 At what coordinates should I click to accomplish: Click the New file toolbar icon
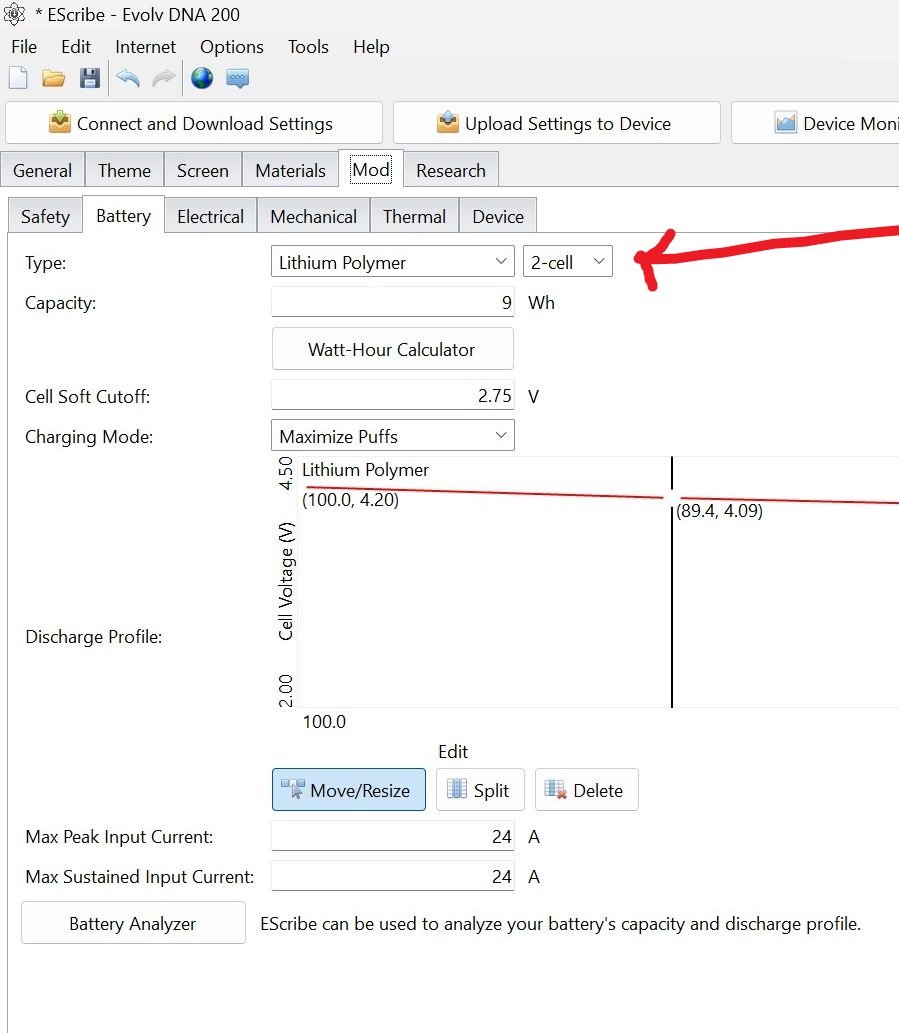point(17,79)
